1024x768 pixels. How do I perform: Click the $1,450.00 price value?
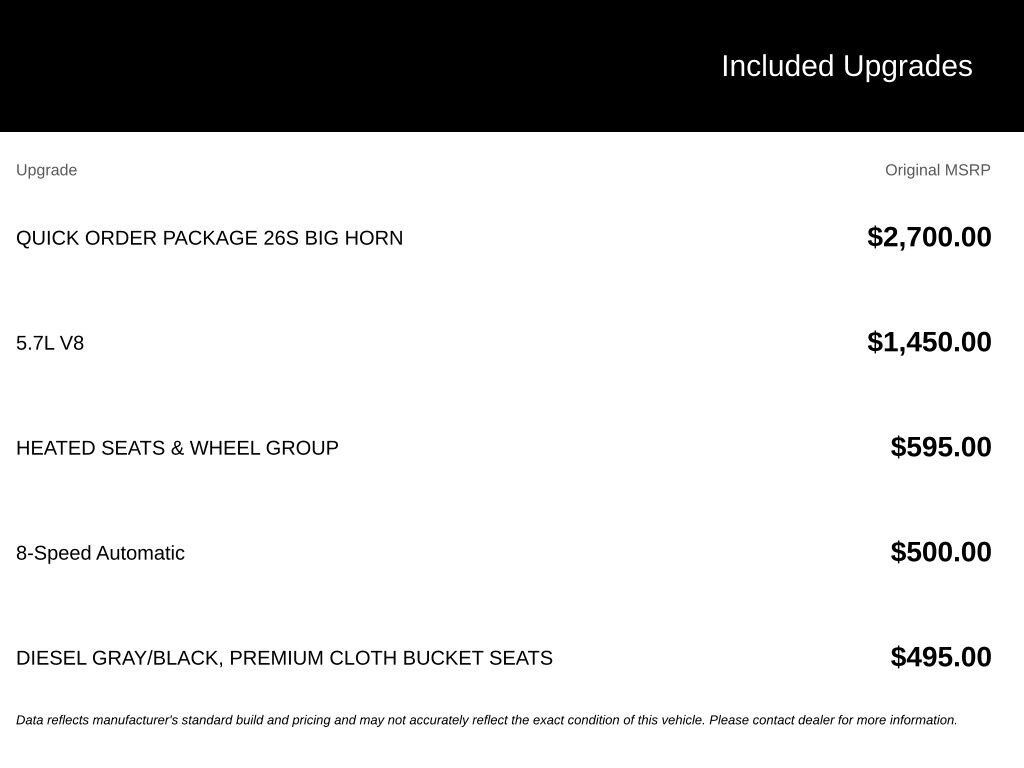point(929,342)
